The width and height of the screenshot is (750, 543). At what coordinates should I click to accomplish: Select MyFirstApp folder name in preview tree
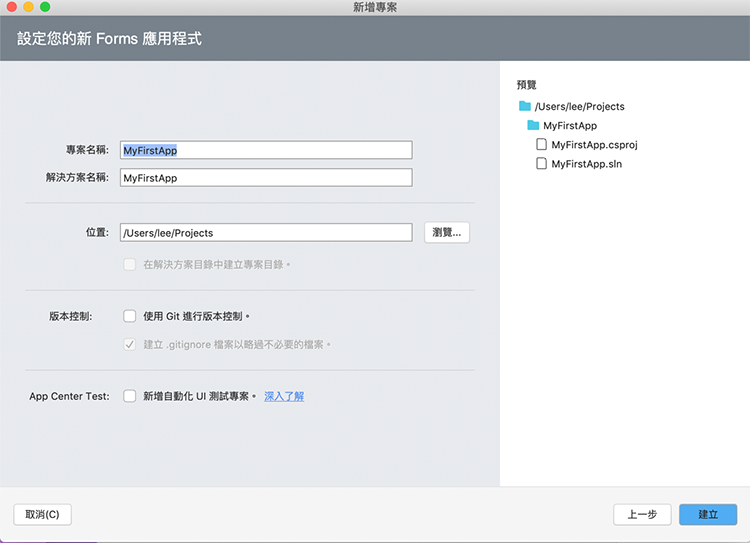click(x=570, y=125)
